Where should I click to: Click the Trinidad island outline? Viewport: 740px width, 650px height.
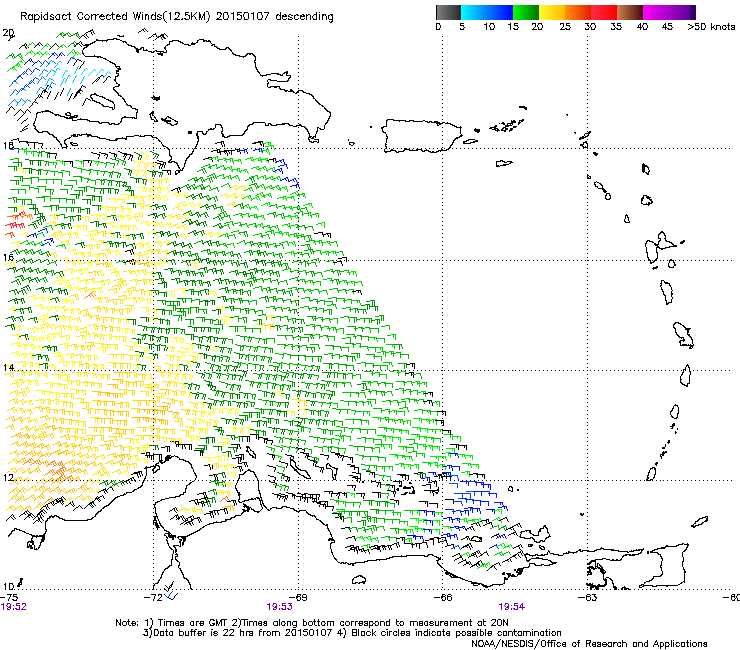click(x=666, y=564)
